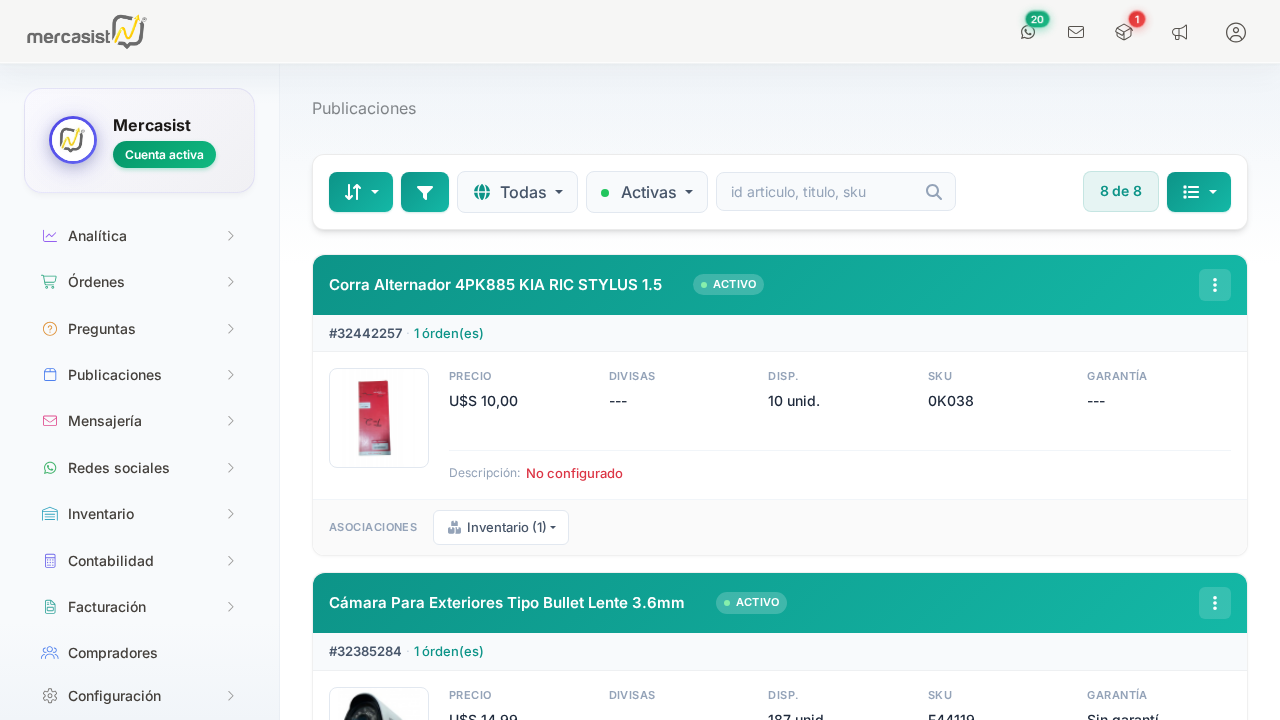Screen dimensions: 1280x720
Task: Click the funnel filter button
Action: point(425,192)
